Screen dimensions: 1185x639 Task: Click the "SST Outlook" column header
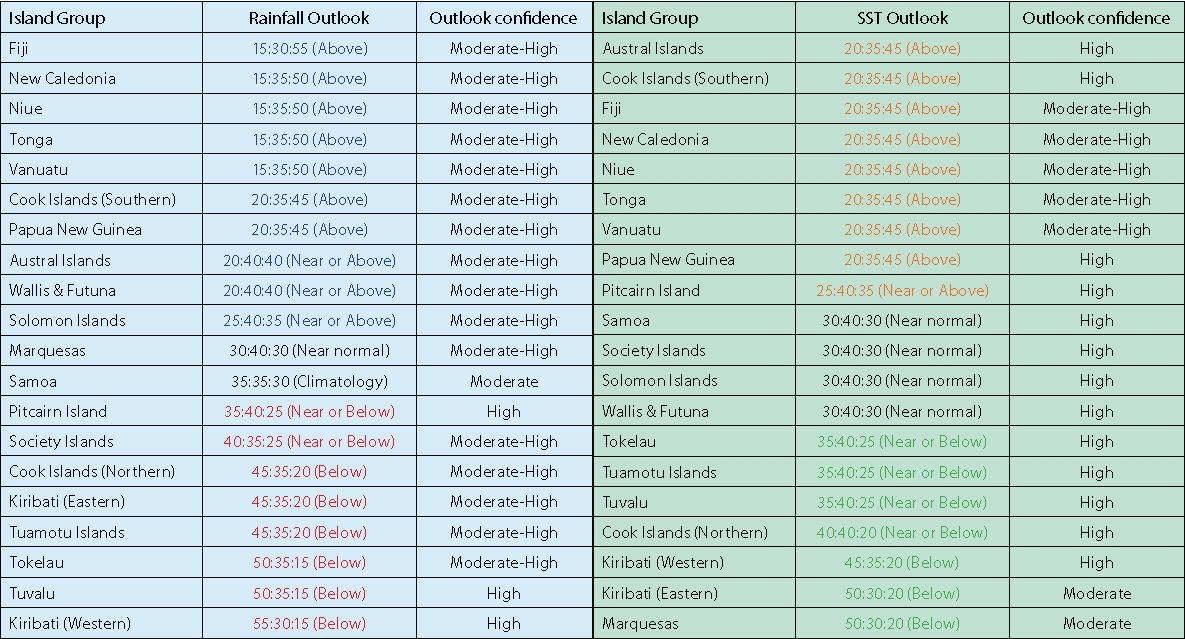(x=902, y=18)
